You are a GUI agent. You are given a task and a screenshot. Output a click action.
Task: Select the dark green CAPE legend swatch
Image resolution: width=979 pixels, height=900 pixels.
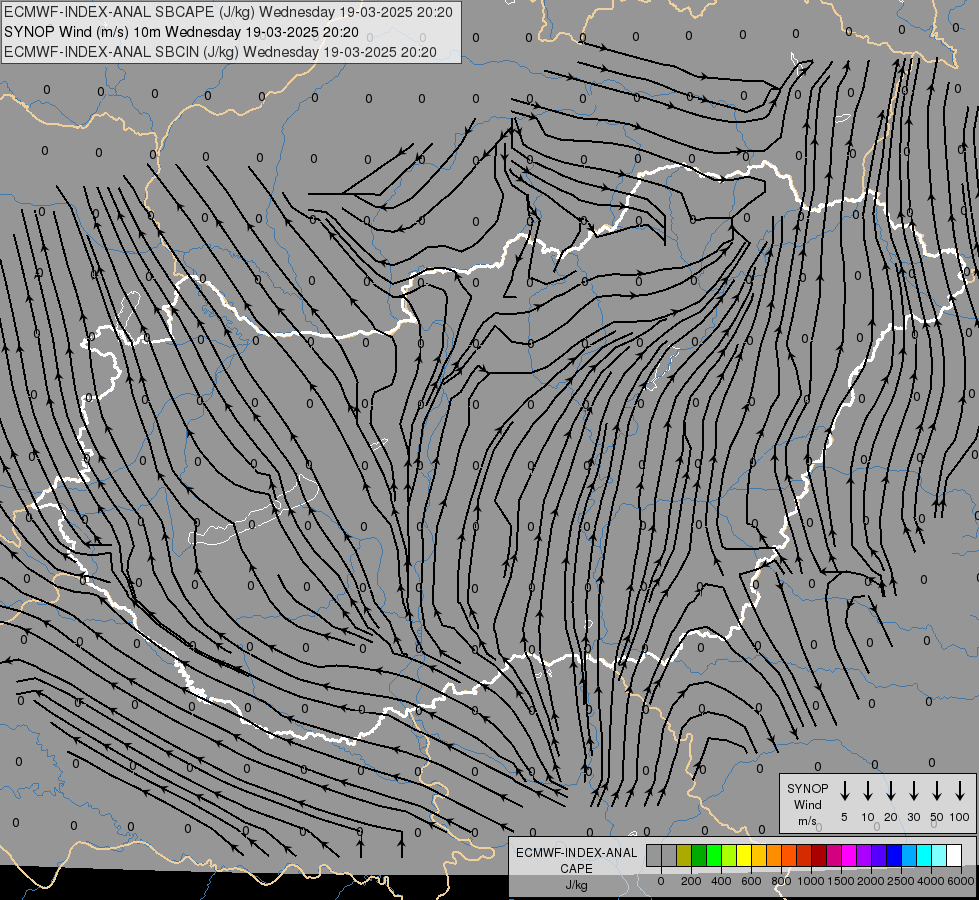coord(699,855)
